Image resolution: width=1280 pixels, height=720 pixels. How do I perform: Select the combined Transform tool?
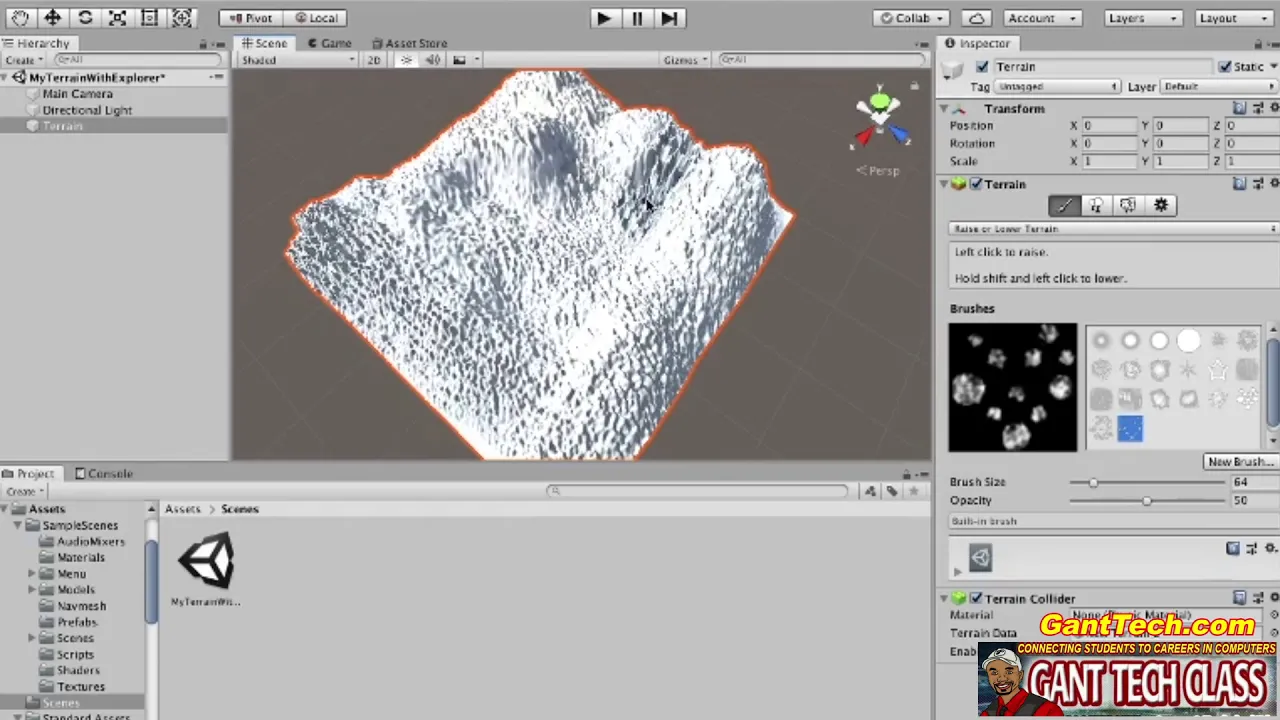click(181, 18)
